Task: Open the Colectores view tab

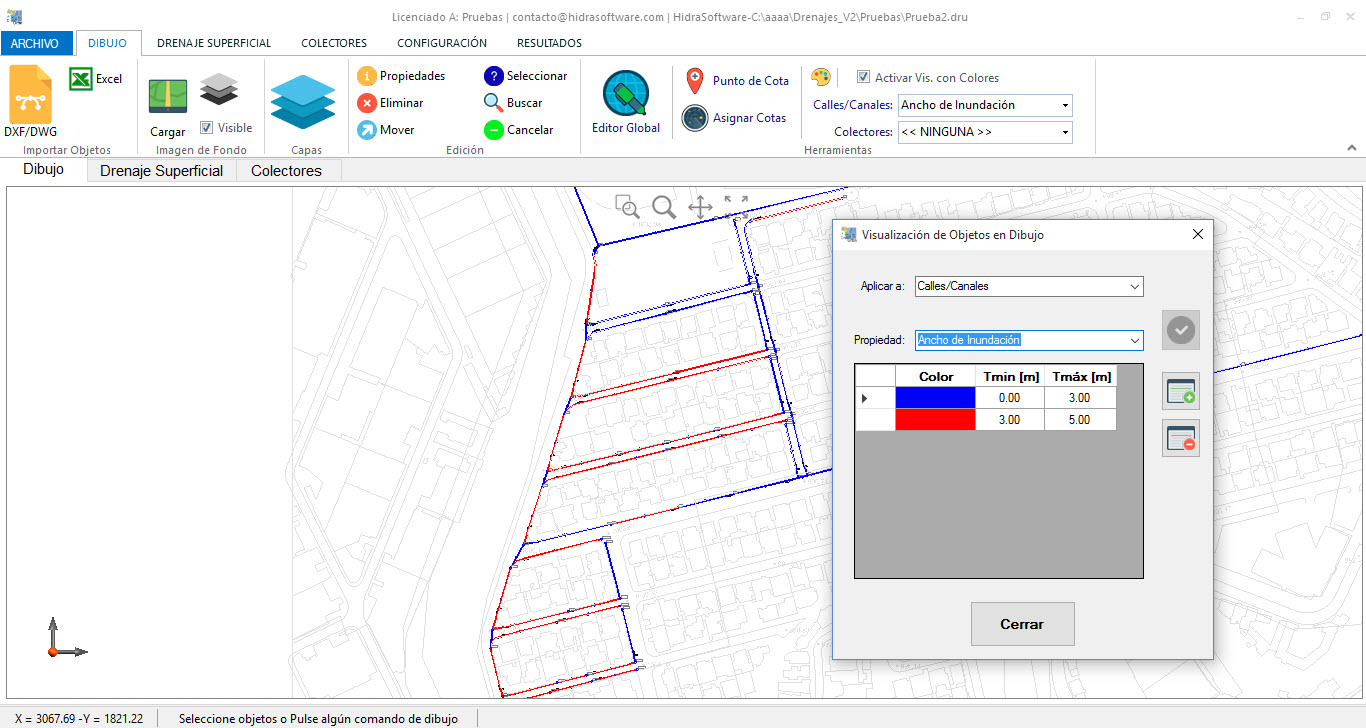Action: pos(287,171)
